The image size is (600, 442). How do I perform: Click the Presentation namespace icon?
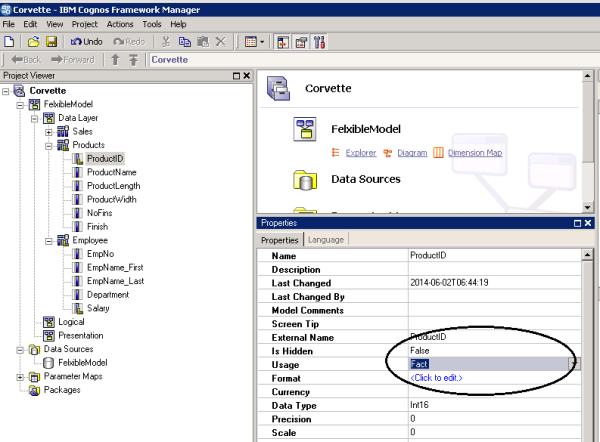point(49,336)
